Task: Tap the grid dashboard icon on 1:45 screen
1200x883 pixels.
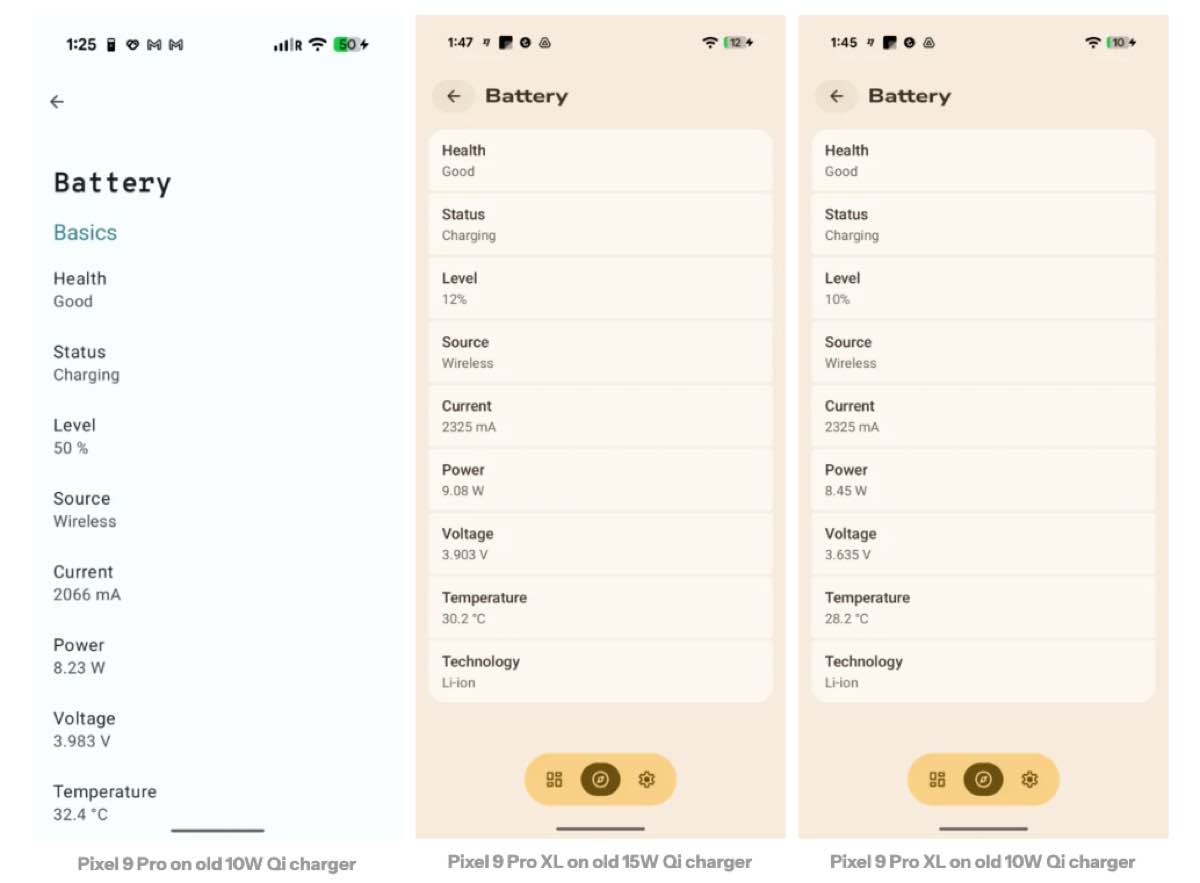Action: (x=937, y=780)
